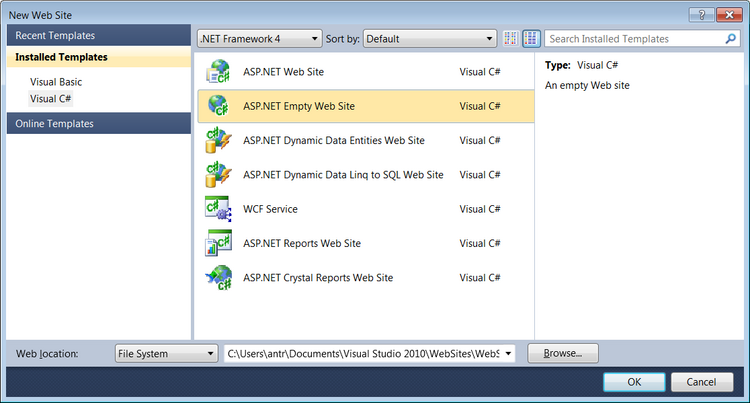The height and width of the screenshot is (403, 750).
Task: Select 'WCF Service' template name
Action: pyautogui.click(x=270, y=209)
